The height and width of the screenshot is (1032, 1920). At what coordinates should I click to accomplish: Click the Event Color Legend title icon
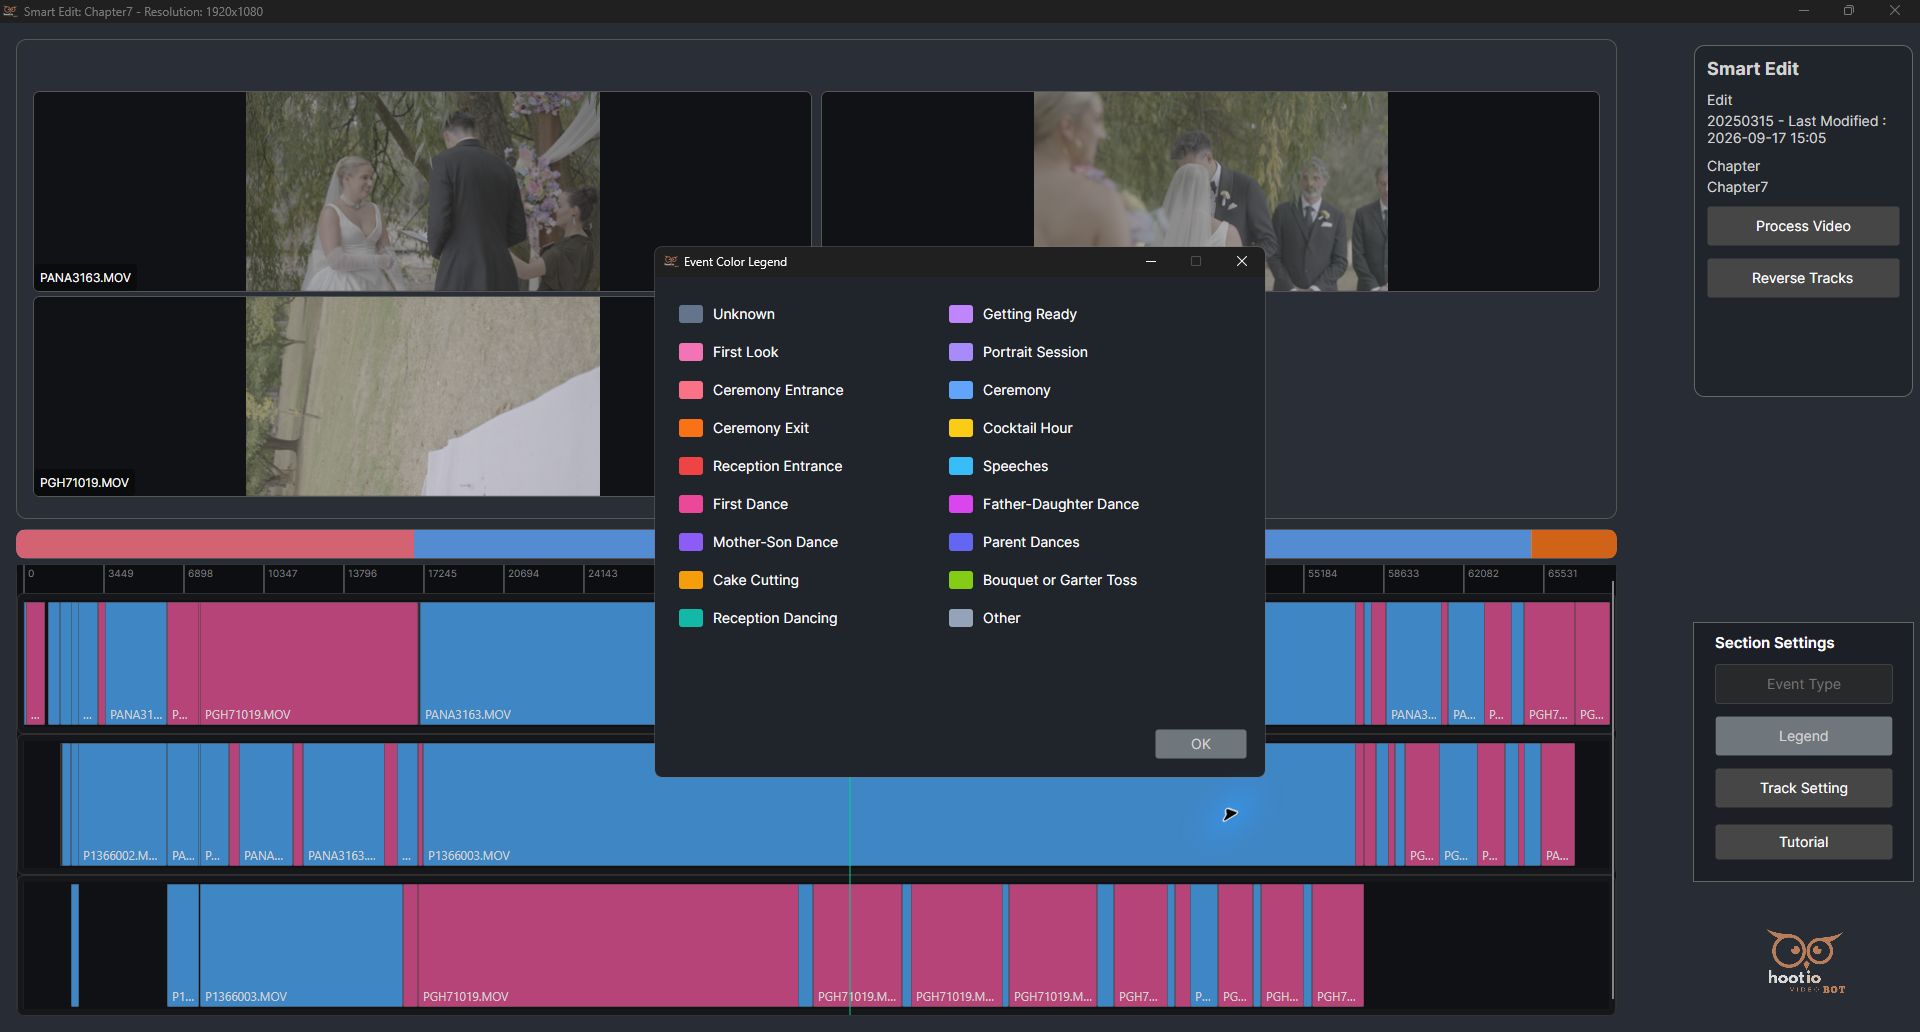[671, 261]
